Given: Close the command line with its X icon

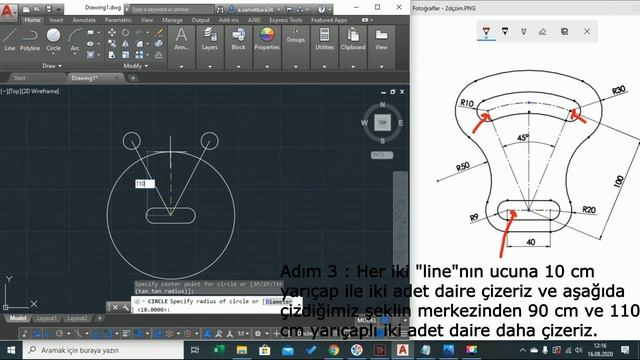Looking at the screenshot, I should (x=115, y=308).
